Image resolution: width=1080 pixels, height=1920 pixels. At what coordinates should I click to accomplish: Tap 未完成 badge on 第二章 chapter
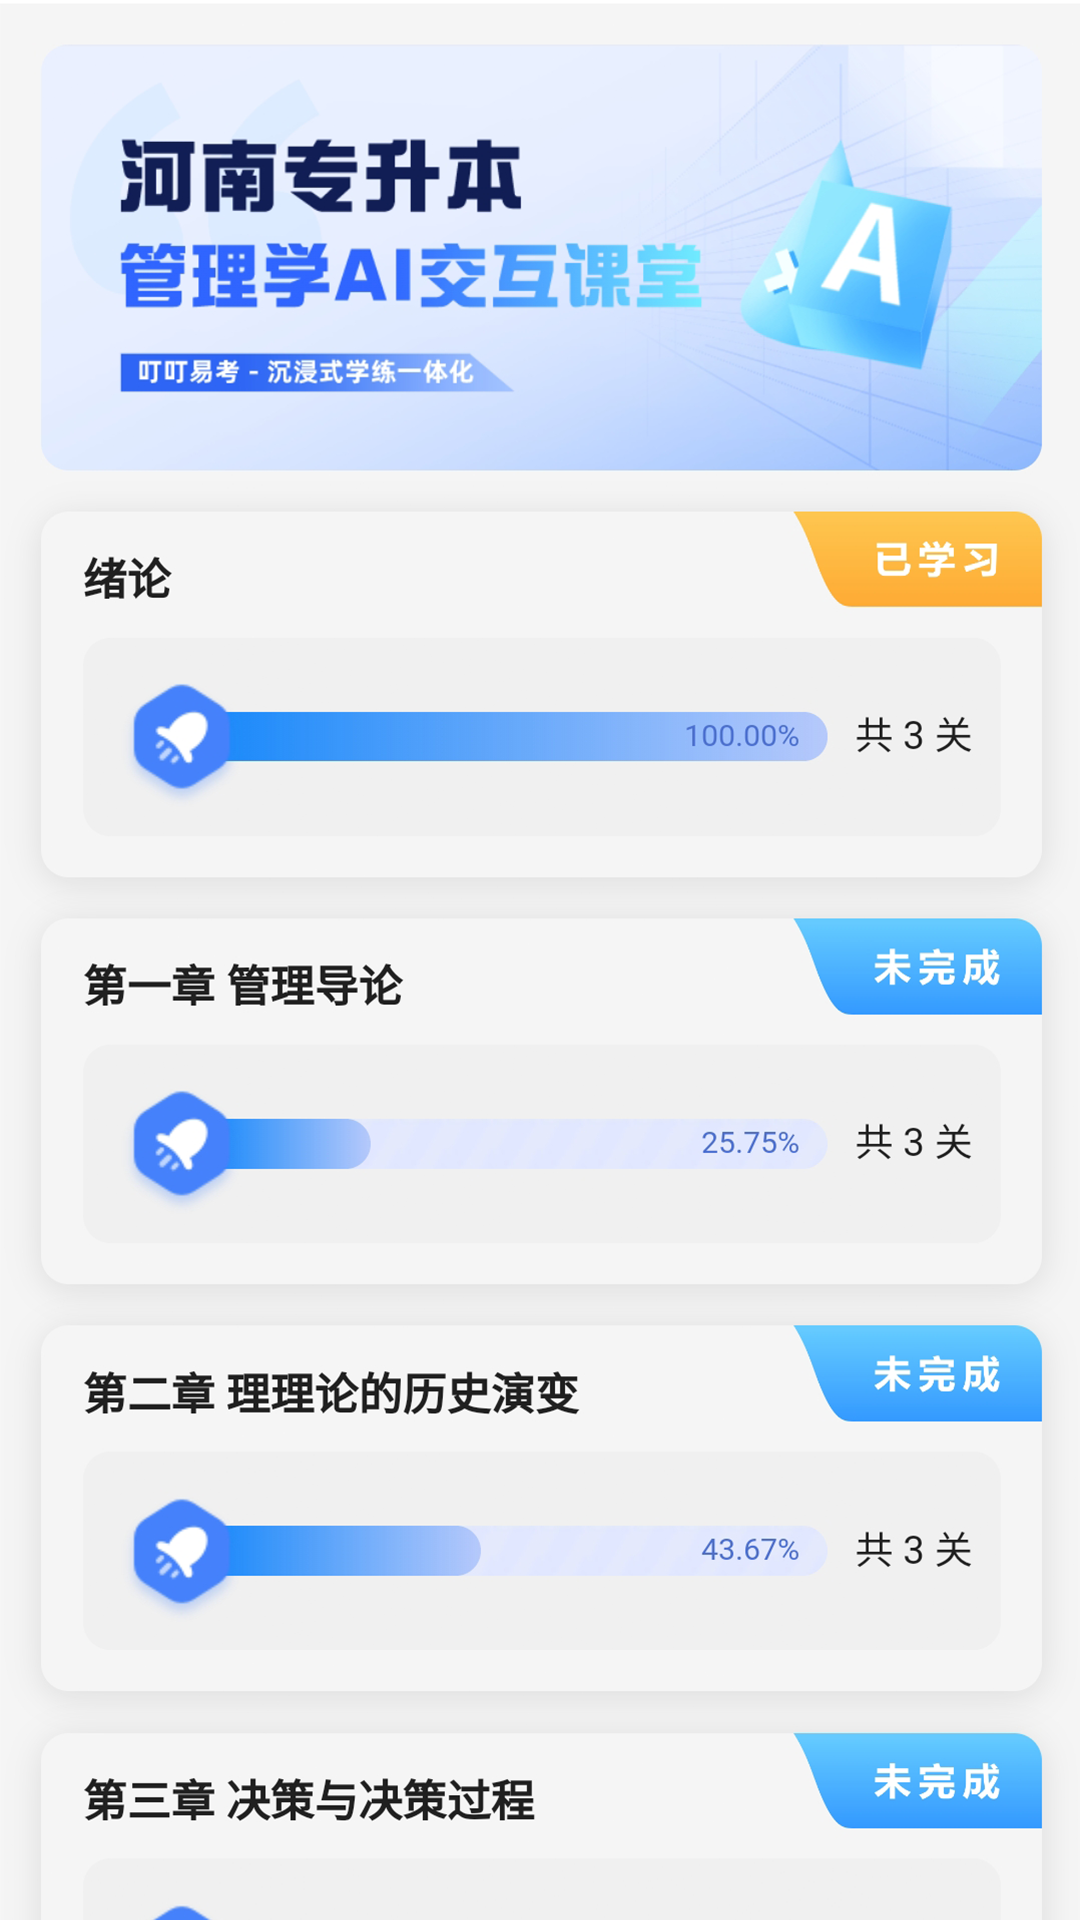tap(935, 1375)
